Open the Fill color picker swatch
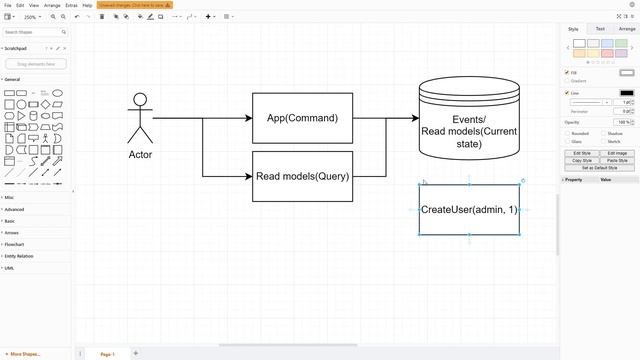This screenshot has width=640, height=360. (x=627, y=73)
